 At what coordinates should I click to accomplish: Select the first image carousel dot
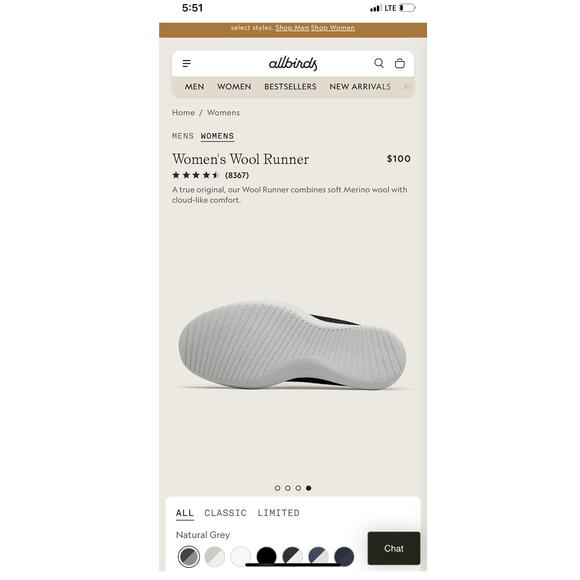[x=277, y=488]
